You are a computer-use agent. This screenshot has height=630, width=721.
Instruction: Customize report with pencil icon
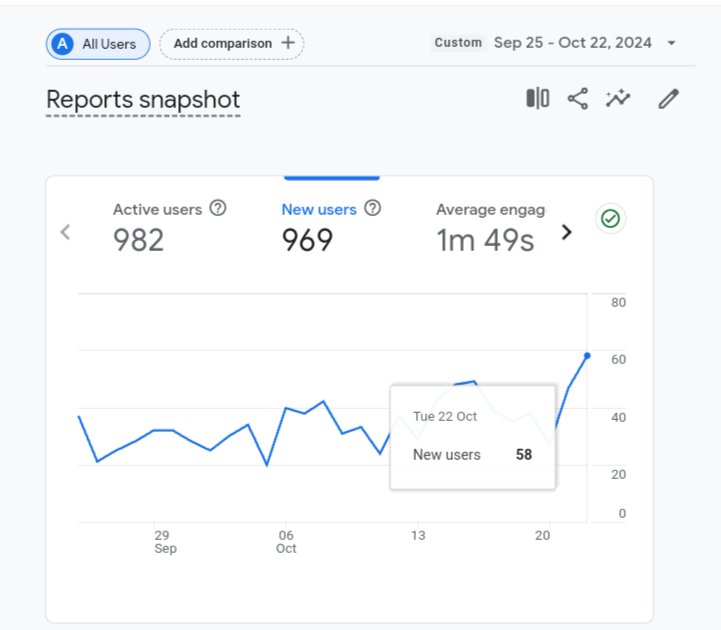pyautogui.click(x=668, y=98)
